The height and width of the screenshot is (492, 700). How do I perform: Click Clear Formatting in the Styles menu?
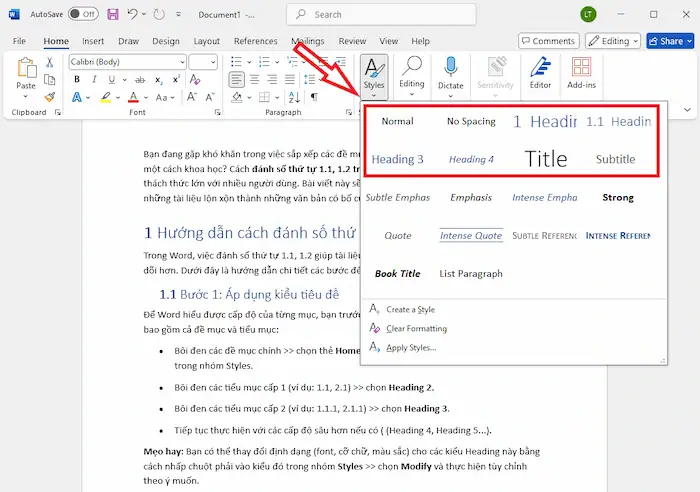[x=415, y=328]
